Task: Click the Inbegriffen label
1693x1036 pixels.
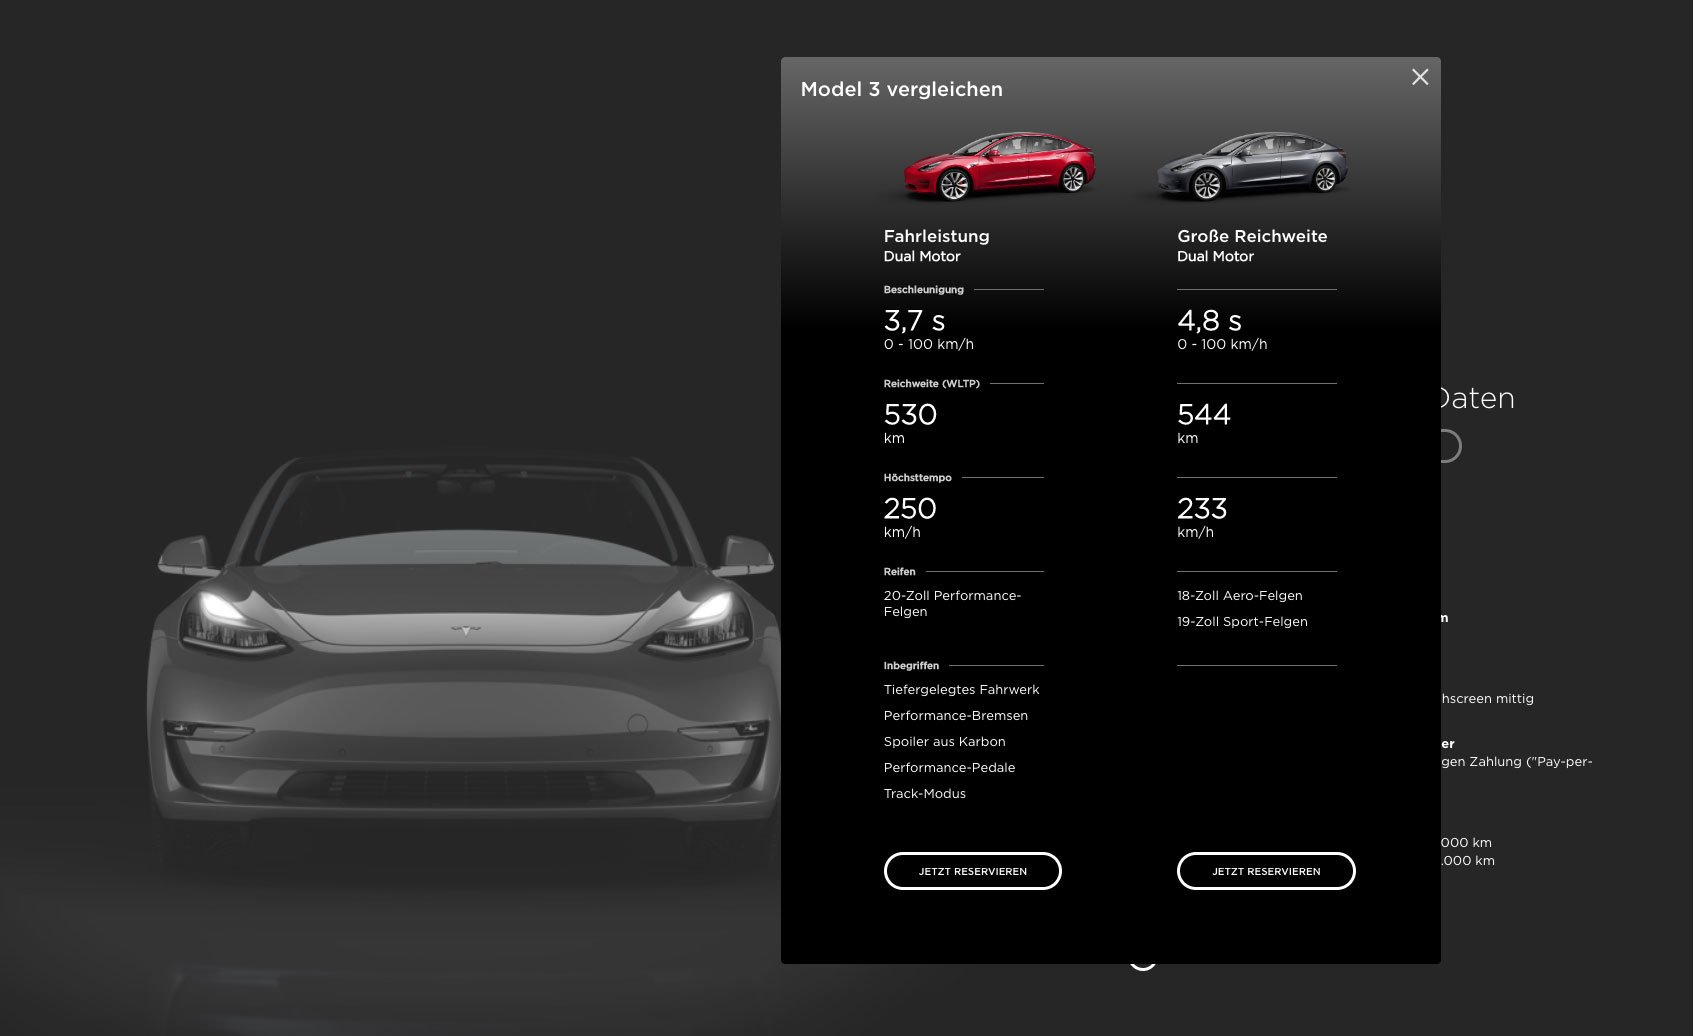Action: point(911,666)
